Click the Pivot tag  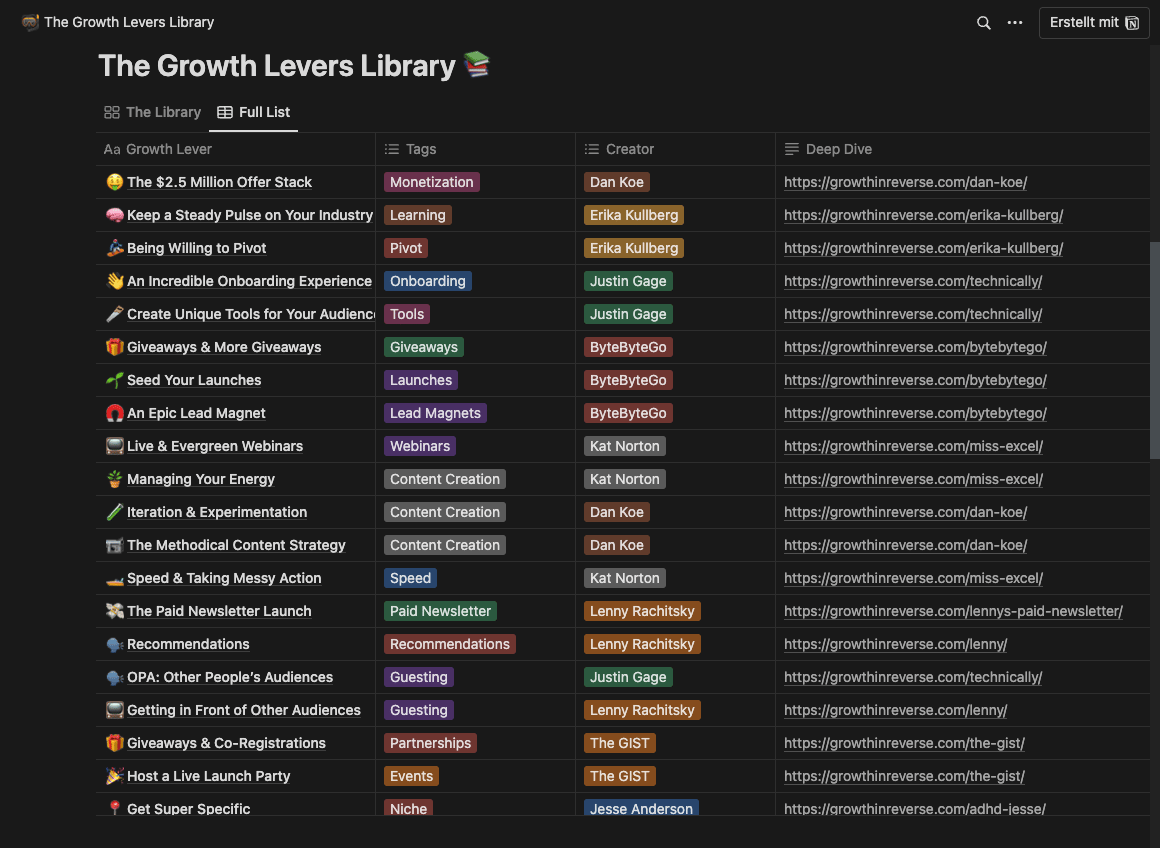coord(406,249)
